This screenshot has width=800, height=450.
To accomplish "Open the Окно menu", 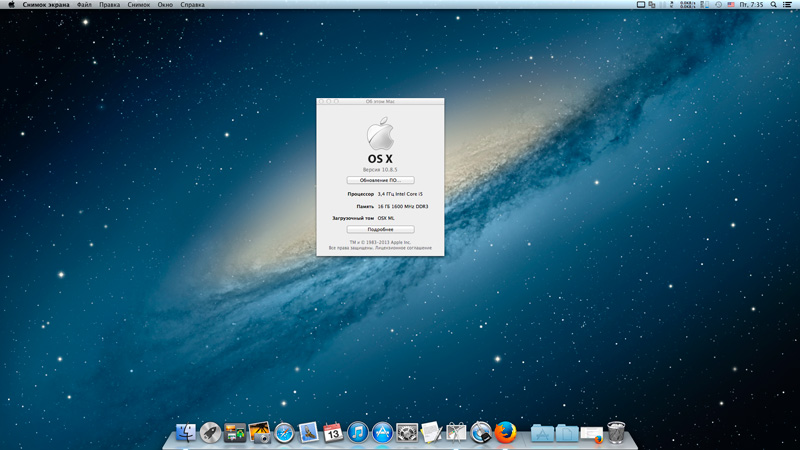I will 165,5.
